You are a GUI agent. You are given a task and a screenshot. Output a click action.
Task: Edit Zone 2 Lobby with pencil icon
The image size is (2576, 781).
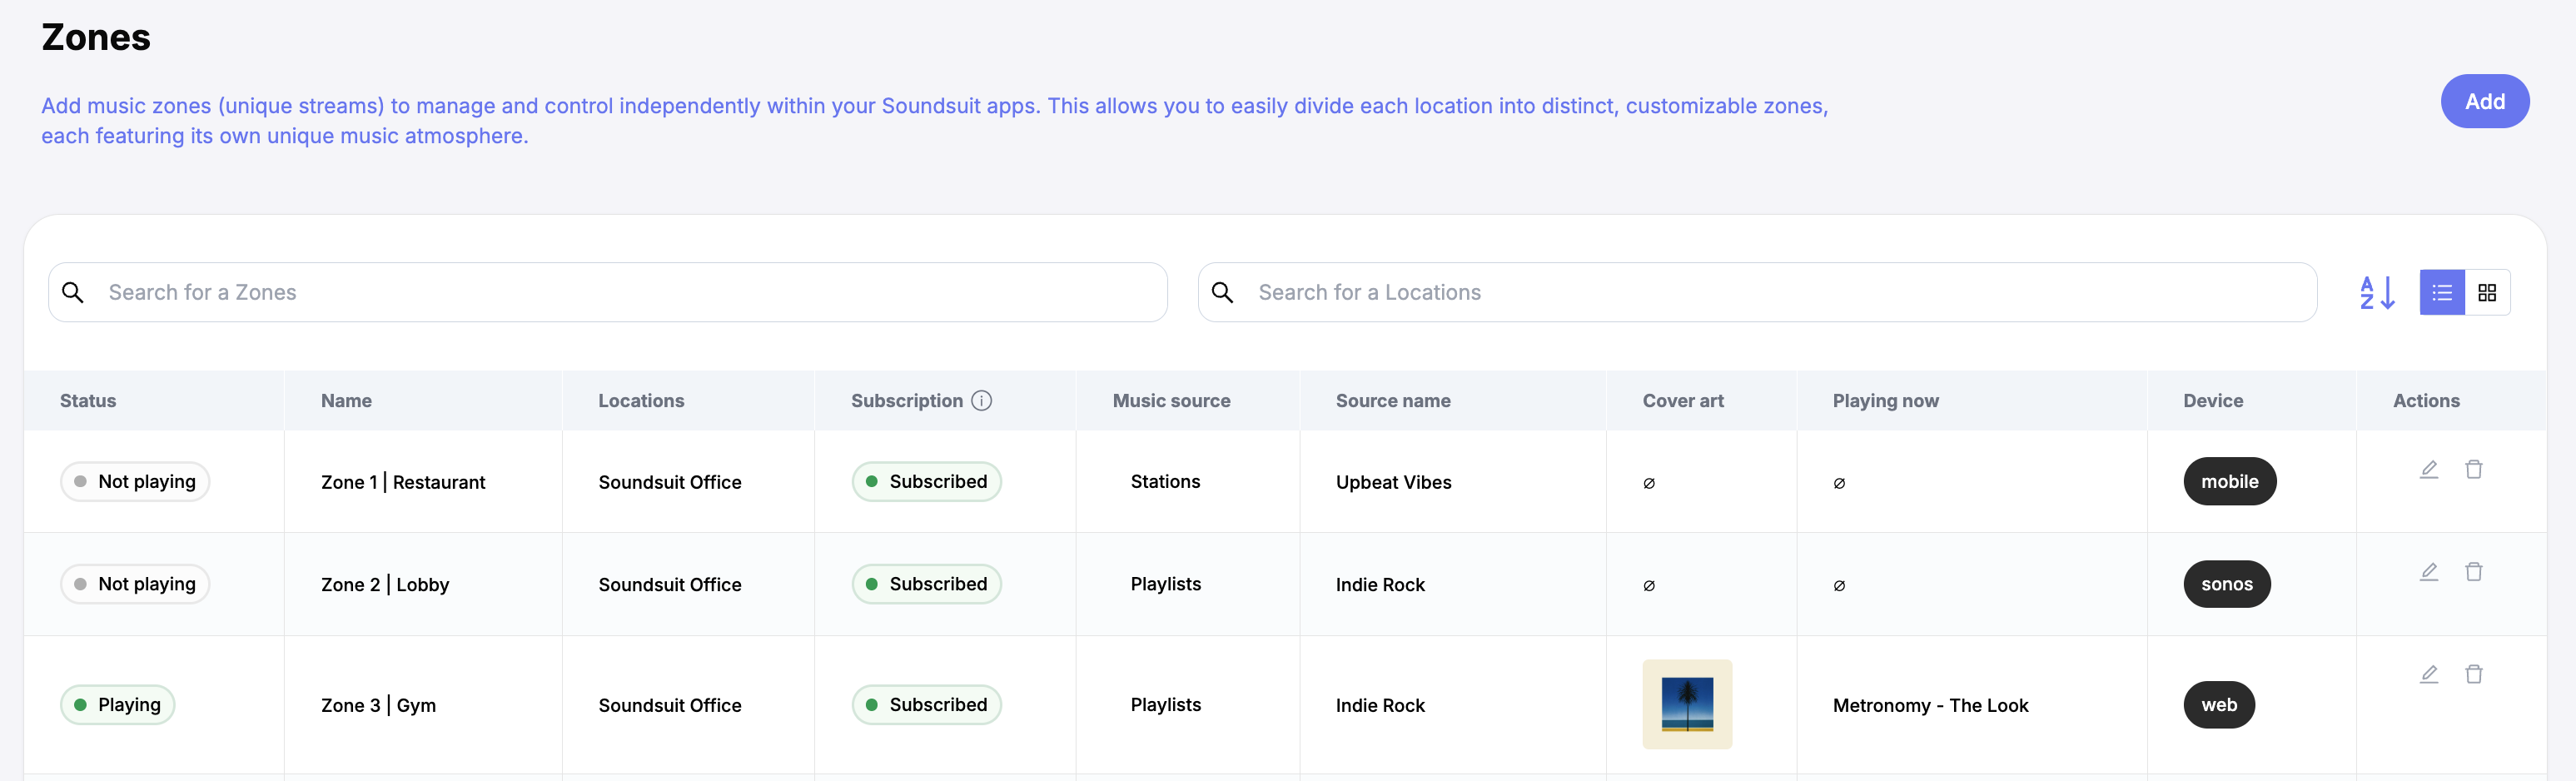[x=2428, y=571]
